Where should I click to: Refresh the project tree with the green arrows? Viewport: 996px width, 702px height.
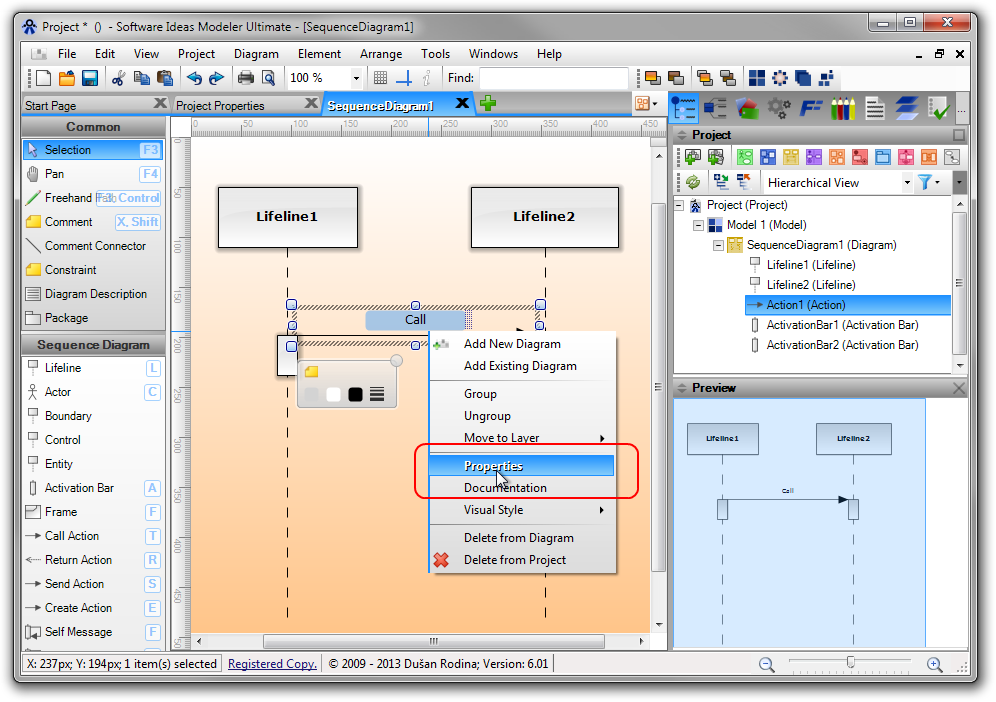pos(693,182)
